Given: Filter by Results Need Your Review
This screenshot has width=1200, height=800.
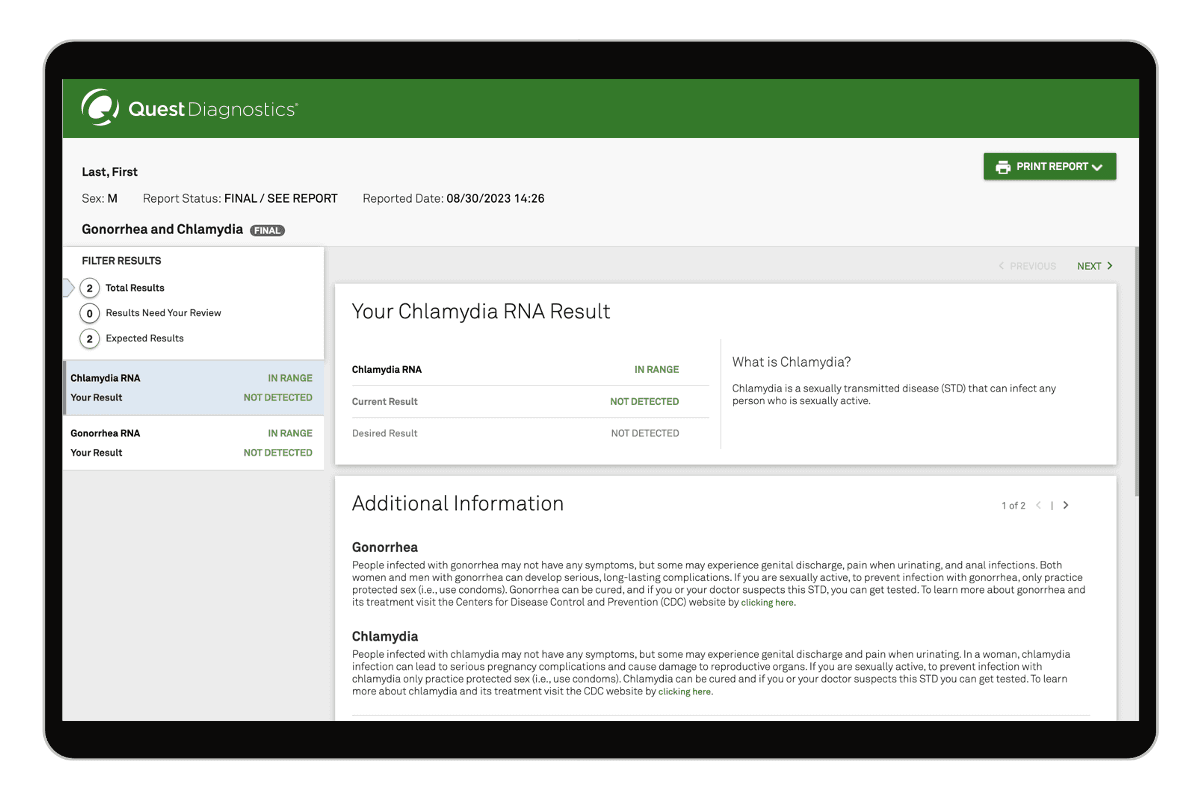Looking at the screenshot, I should point(163,313).
